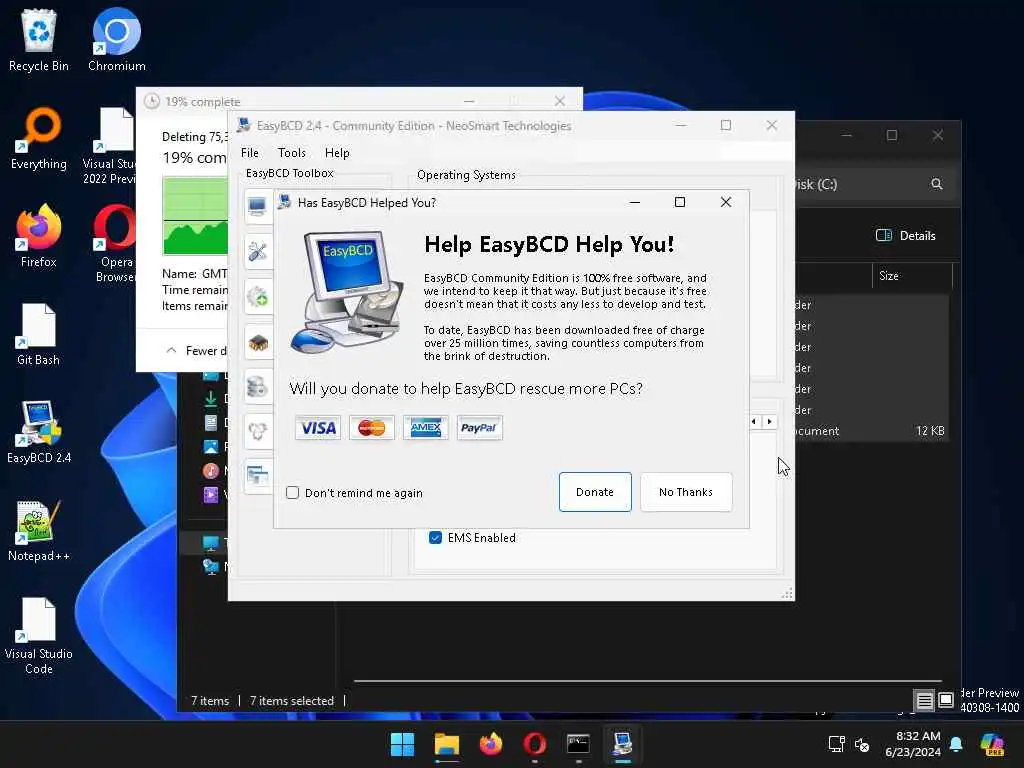
Task: Open network status tray icon
Action: click(837, 744)
